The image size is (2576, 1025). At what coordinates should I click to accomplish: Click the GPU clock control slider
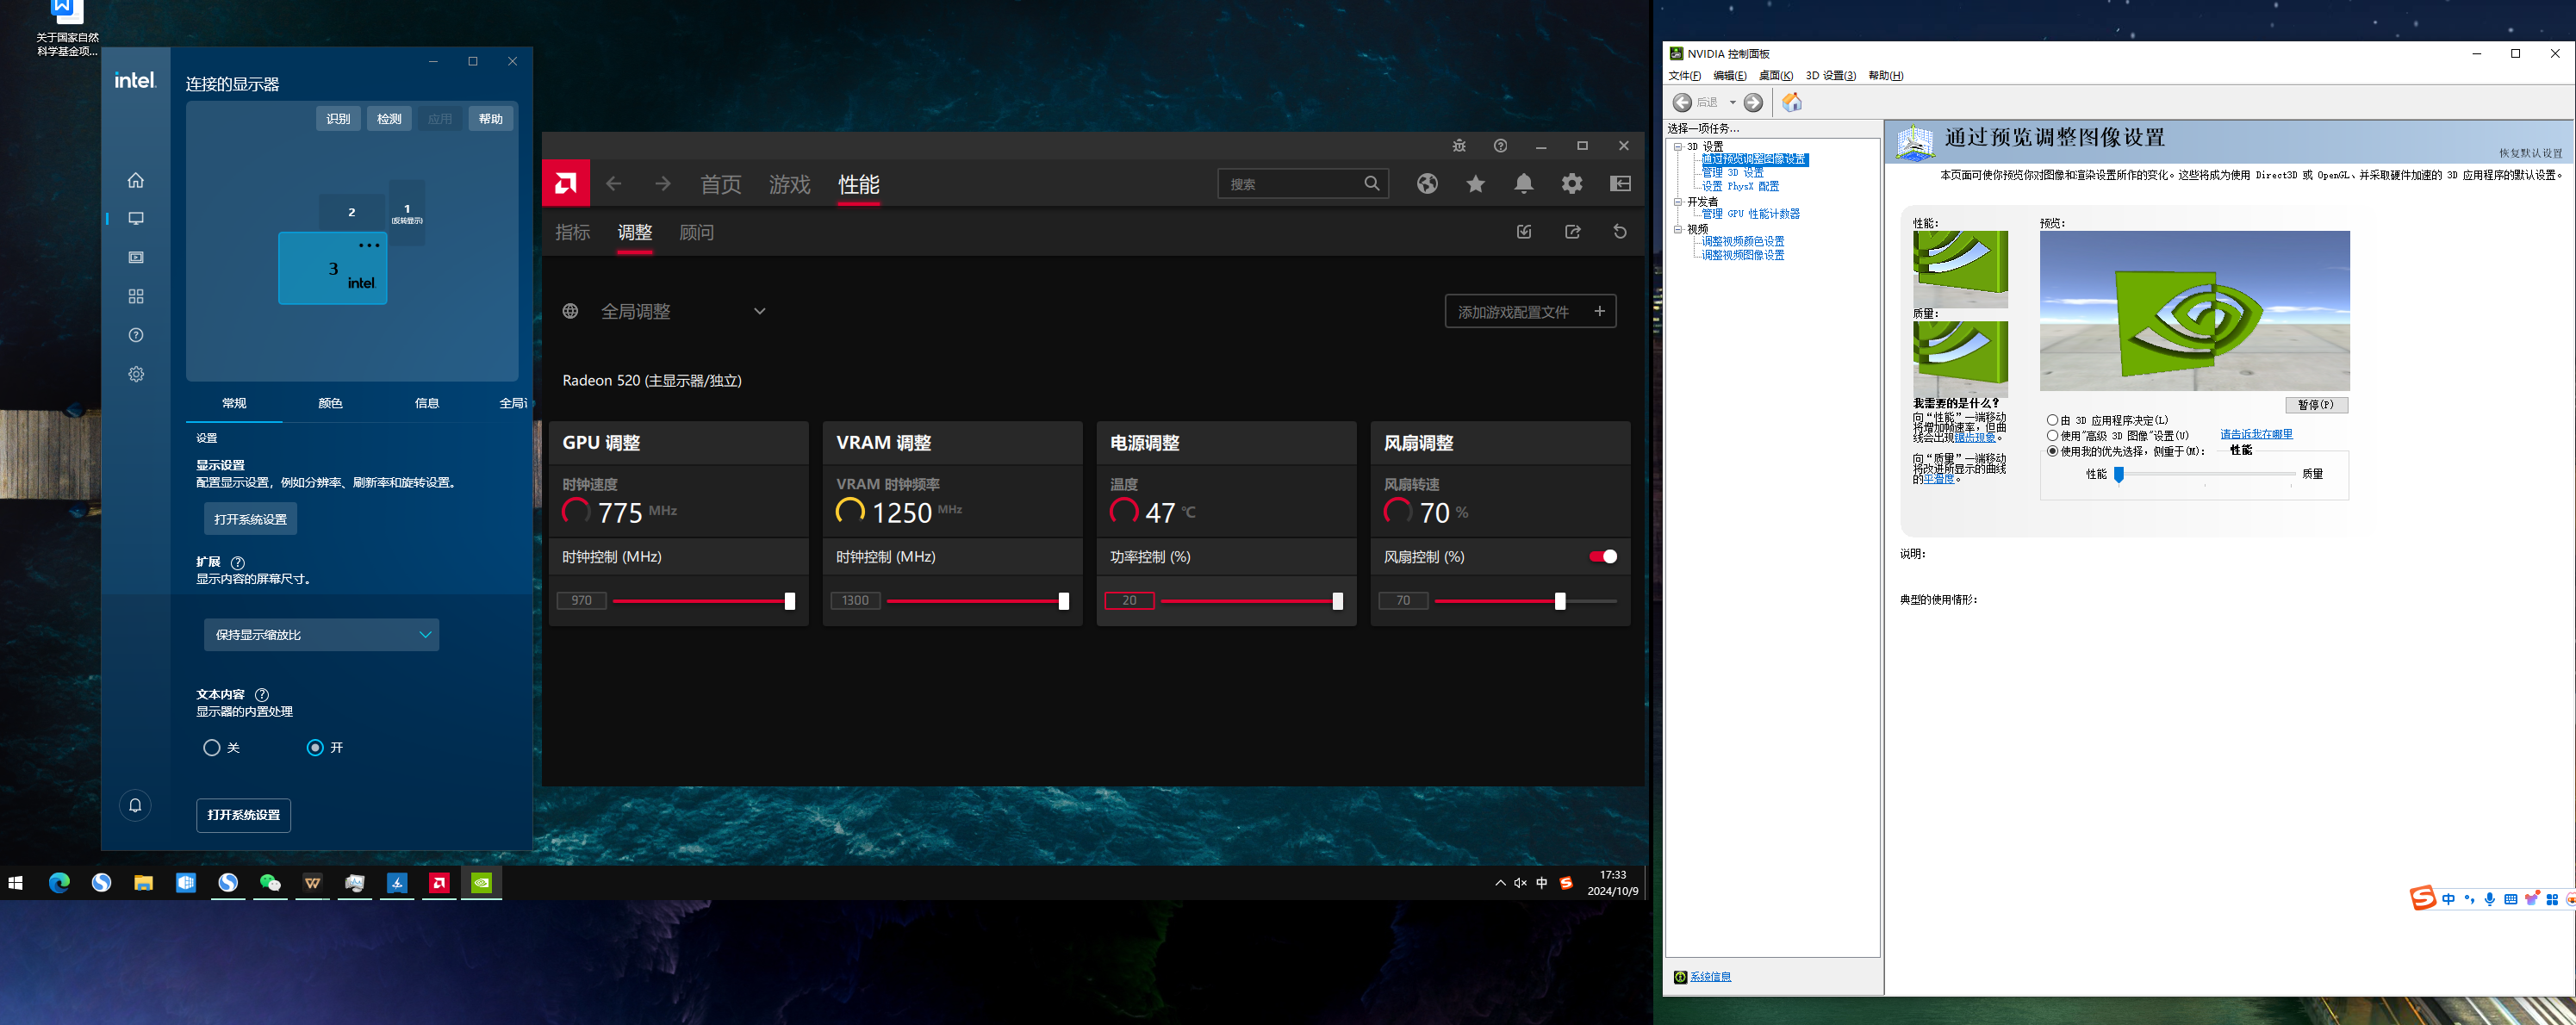[x=788, y=601]
